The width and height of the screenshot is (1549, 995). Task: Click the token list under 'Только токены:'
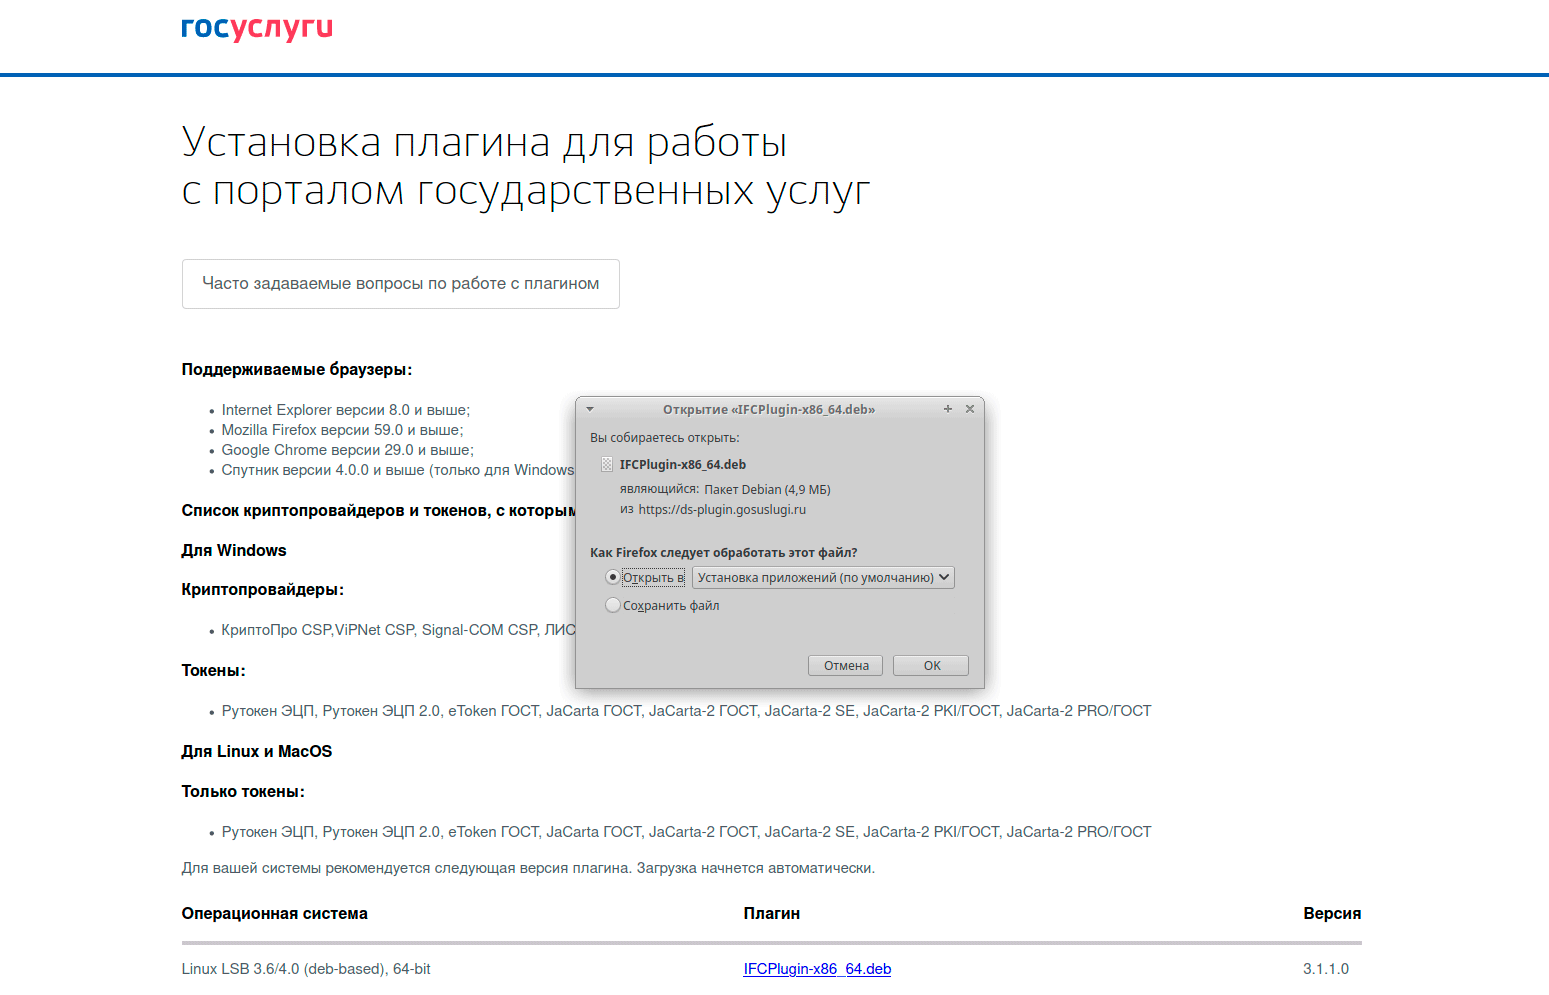pyautogui.click(x=687, y=832)
